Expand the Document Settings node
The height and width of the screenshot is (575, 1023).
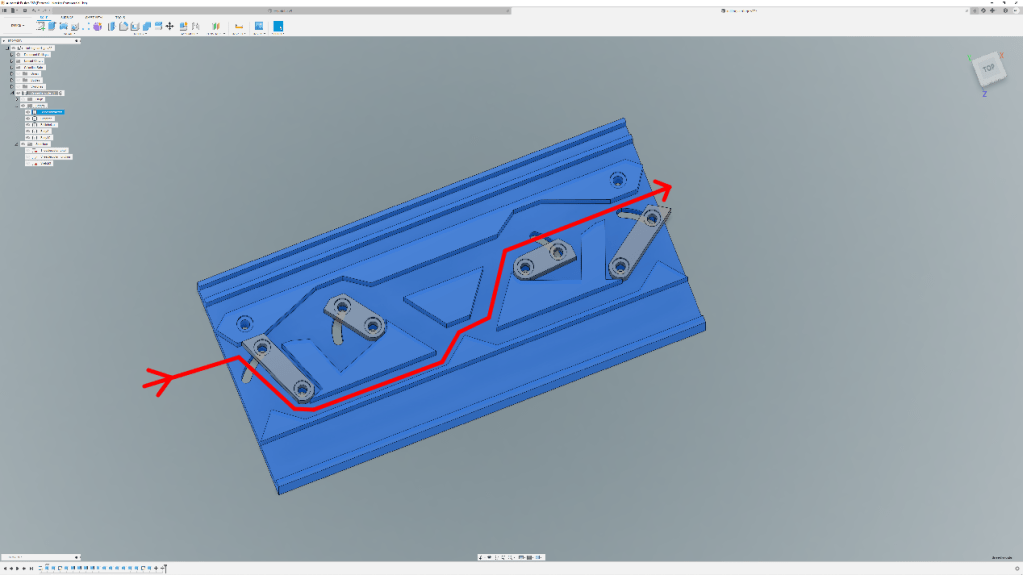(x=12, y=54)
